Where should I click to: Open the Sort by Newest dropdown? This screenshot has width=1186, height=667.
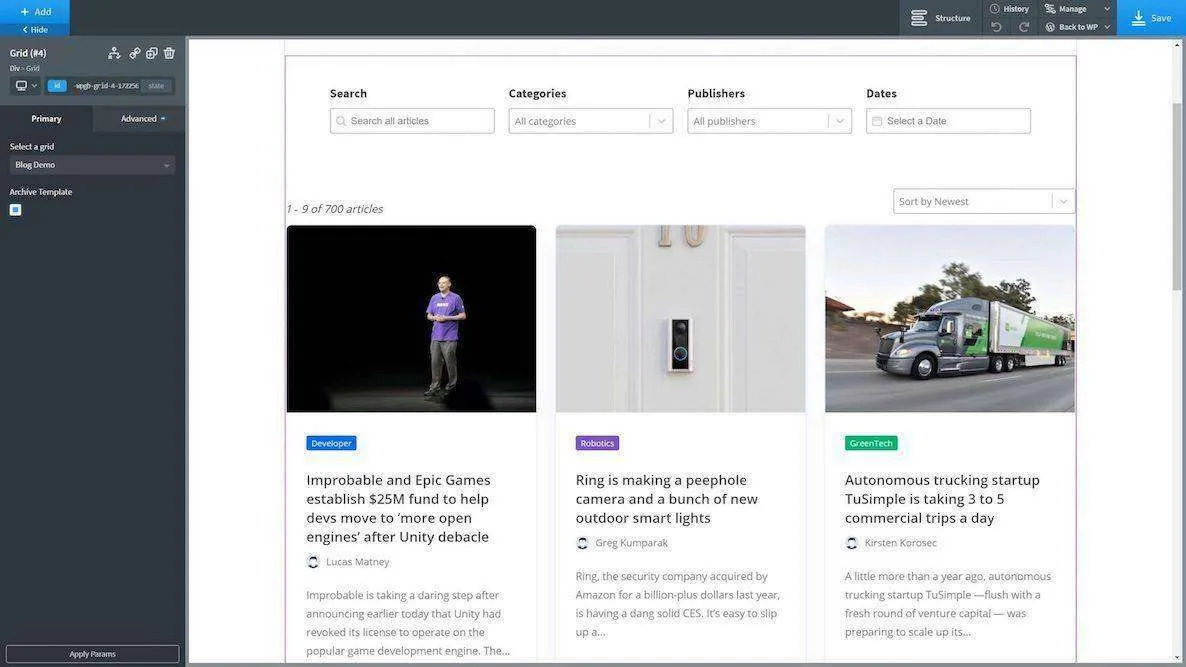click(983, 201)
